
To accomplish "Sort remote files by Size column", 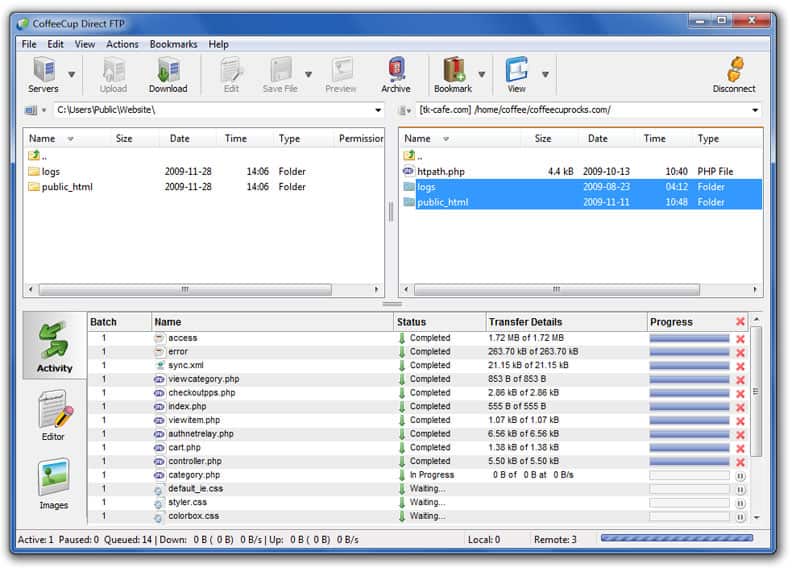I will pos(543,139).
